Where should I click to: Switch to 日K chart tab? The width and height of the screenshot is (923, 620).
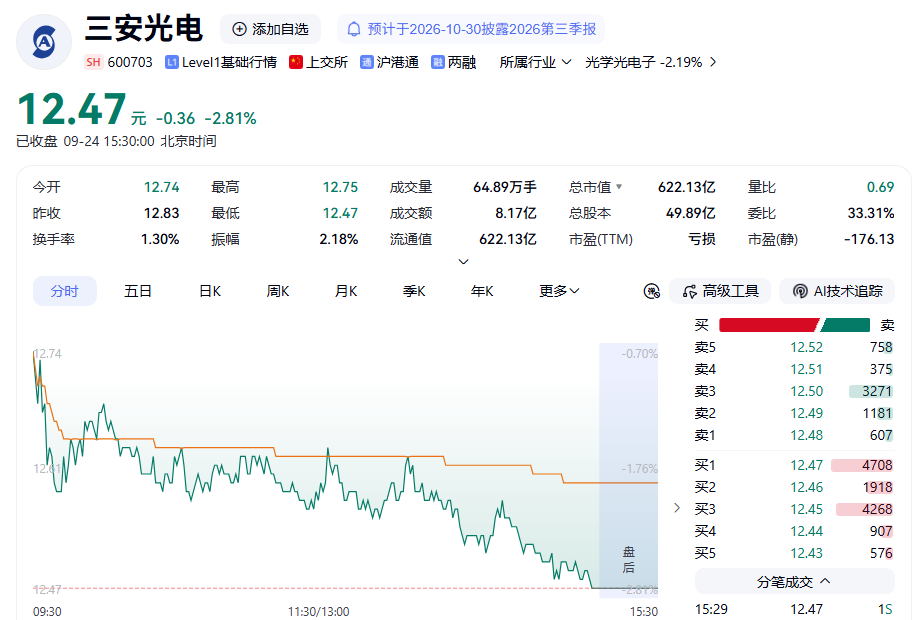pos(210,291)
